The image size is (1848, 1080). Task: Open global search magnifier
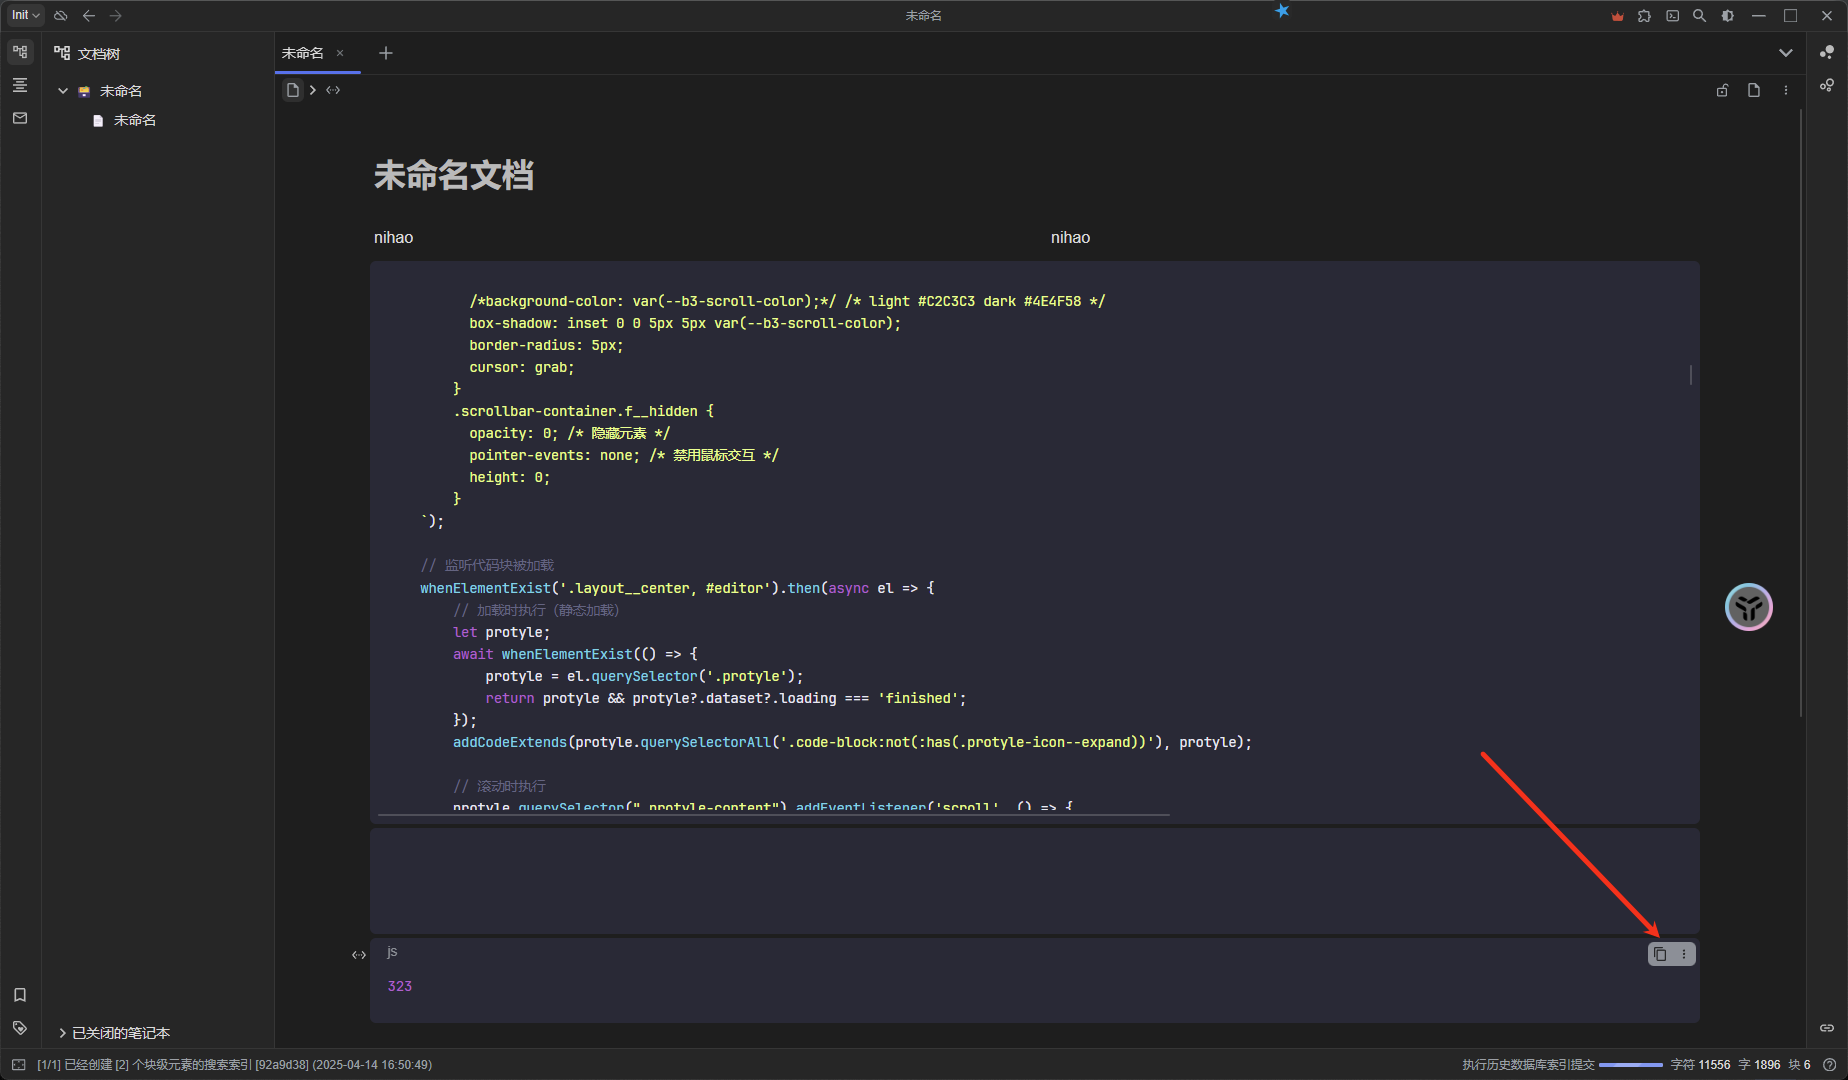click(1699, 16)
